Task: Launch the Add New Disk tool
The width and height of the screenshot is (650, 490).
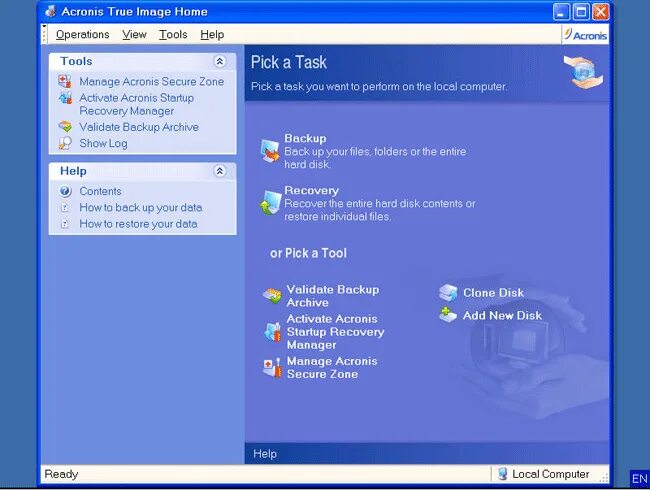Action: tap(502, 315)
